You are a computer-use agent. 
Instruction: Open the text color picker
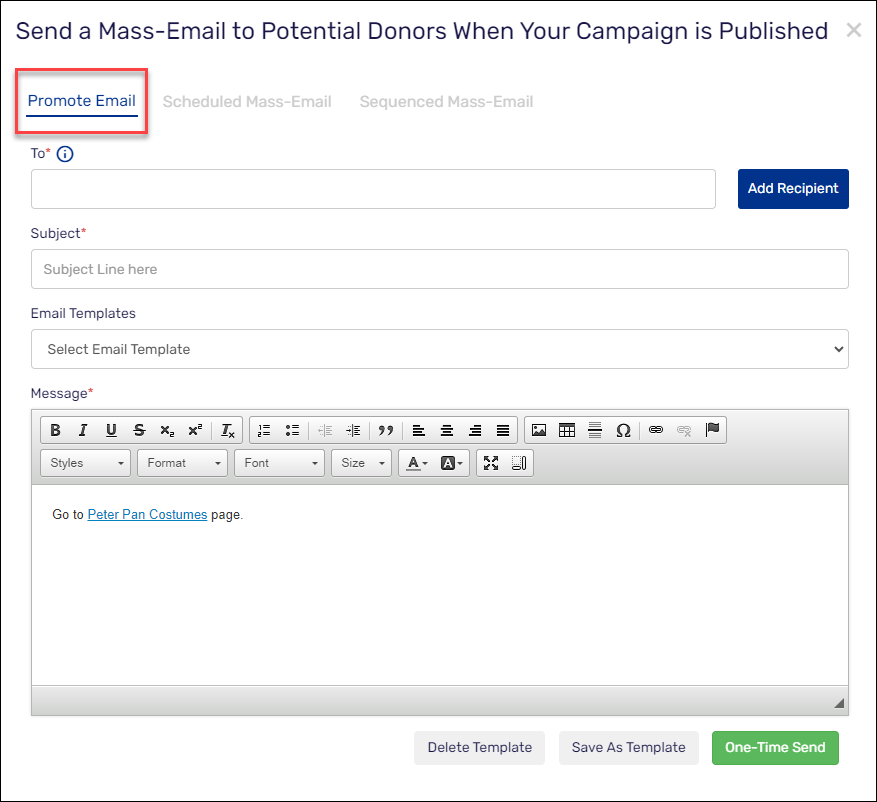[x=417, y=463]
